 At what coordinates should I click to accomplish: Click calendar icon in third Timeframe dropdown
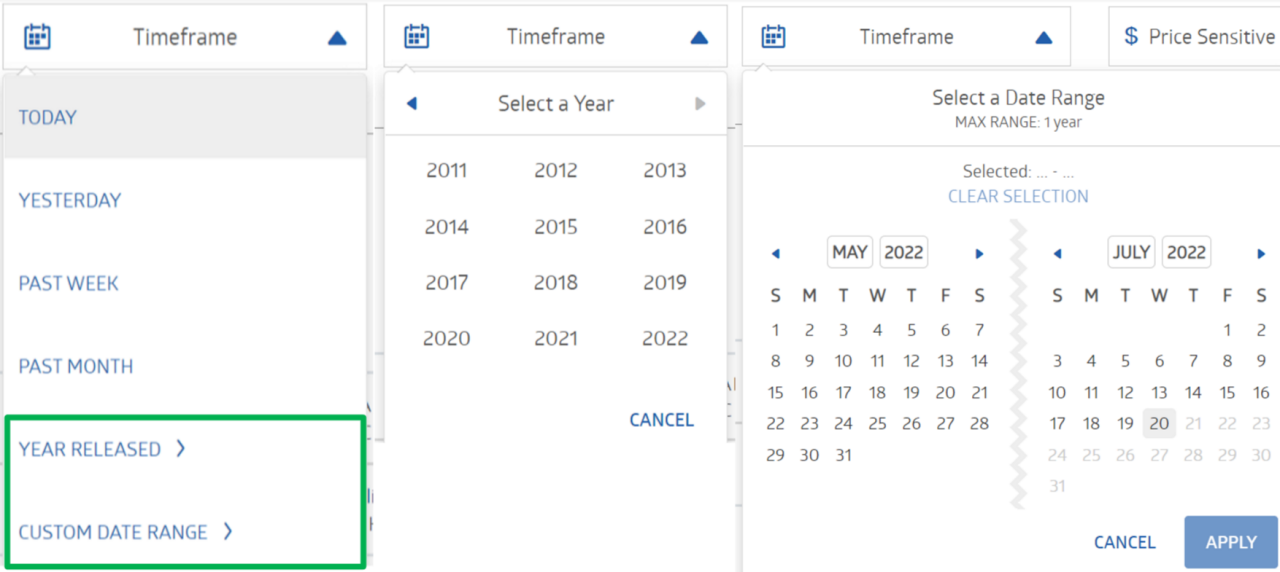[773, 37]
